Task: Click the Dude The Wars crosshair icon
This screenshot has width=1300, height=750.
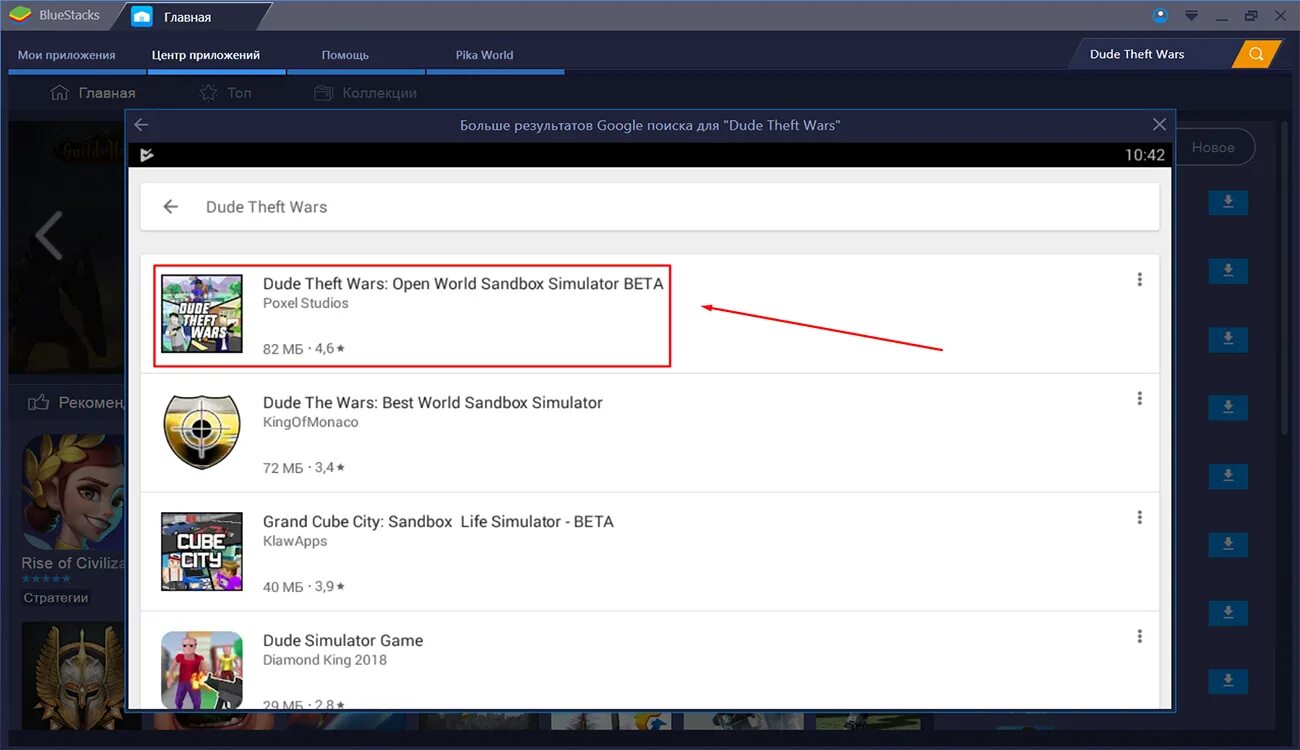Action: pyautogui.click(x=202, y=432)
